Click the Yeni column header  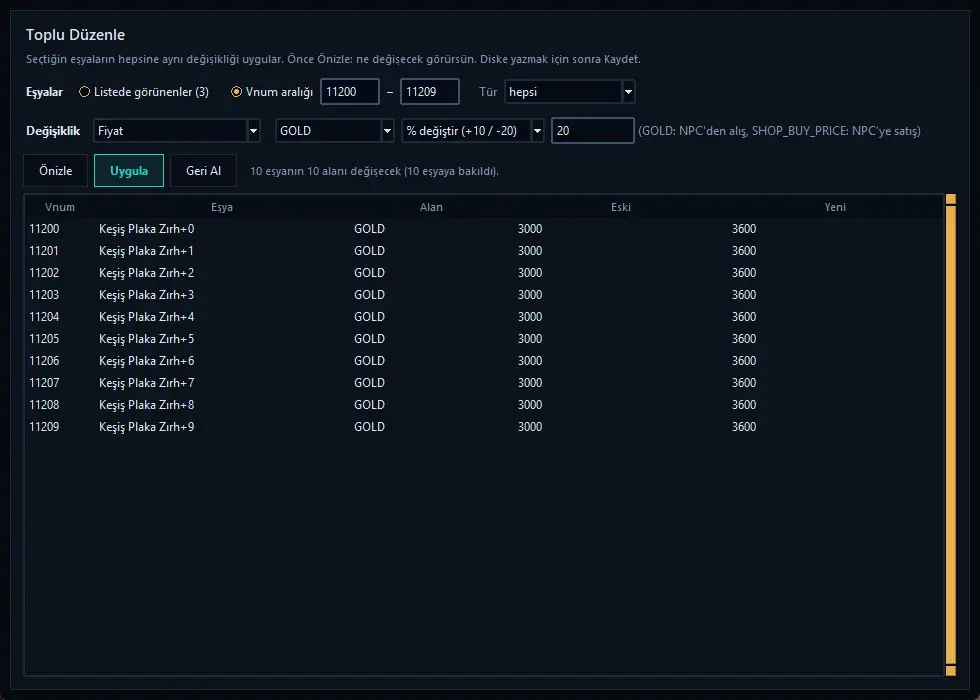(835, 207)
